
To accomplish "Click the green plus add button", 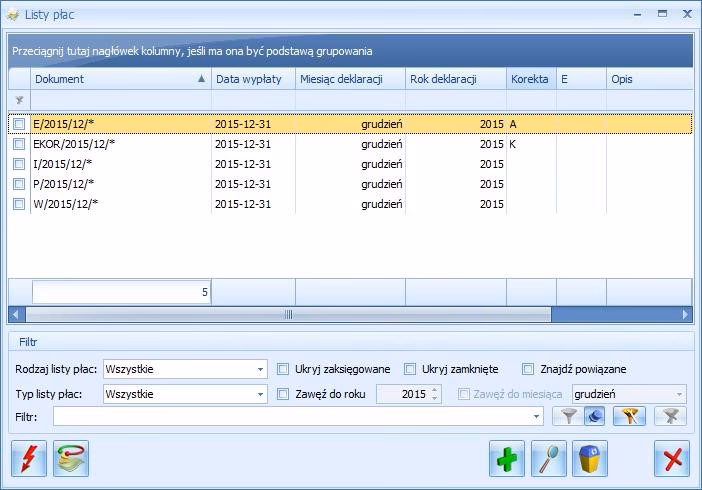I will tap(507, 459).
